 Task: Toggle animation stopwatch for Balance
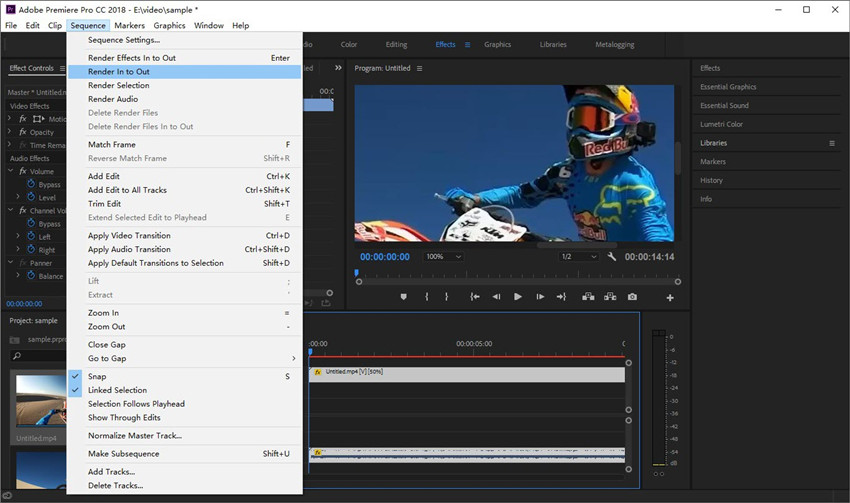click(31, 276)
